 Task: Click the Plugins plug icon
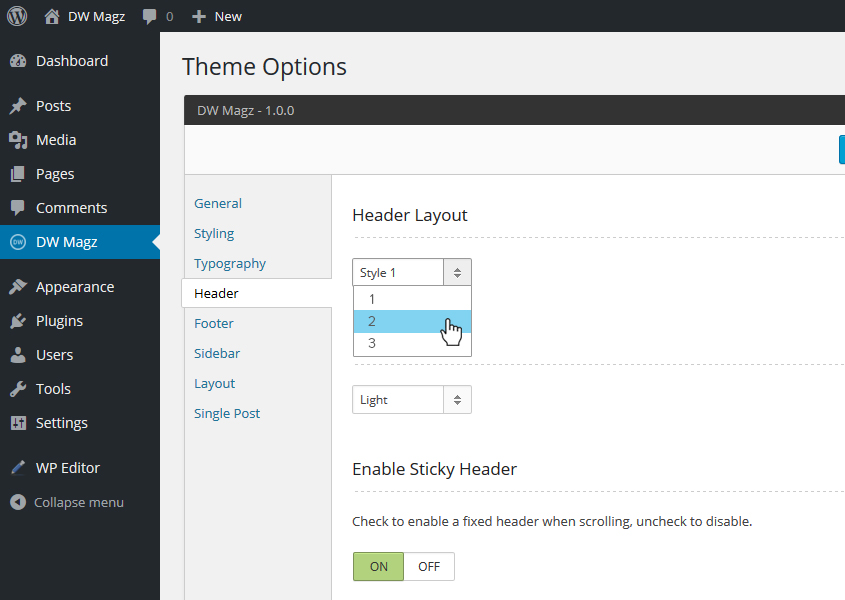coord(18,321)
